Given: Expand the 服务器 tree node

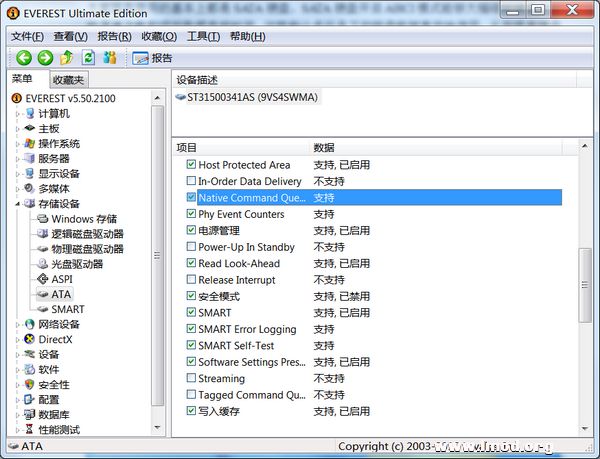Looking at the screenshot, I should [17, 159].
